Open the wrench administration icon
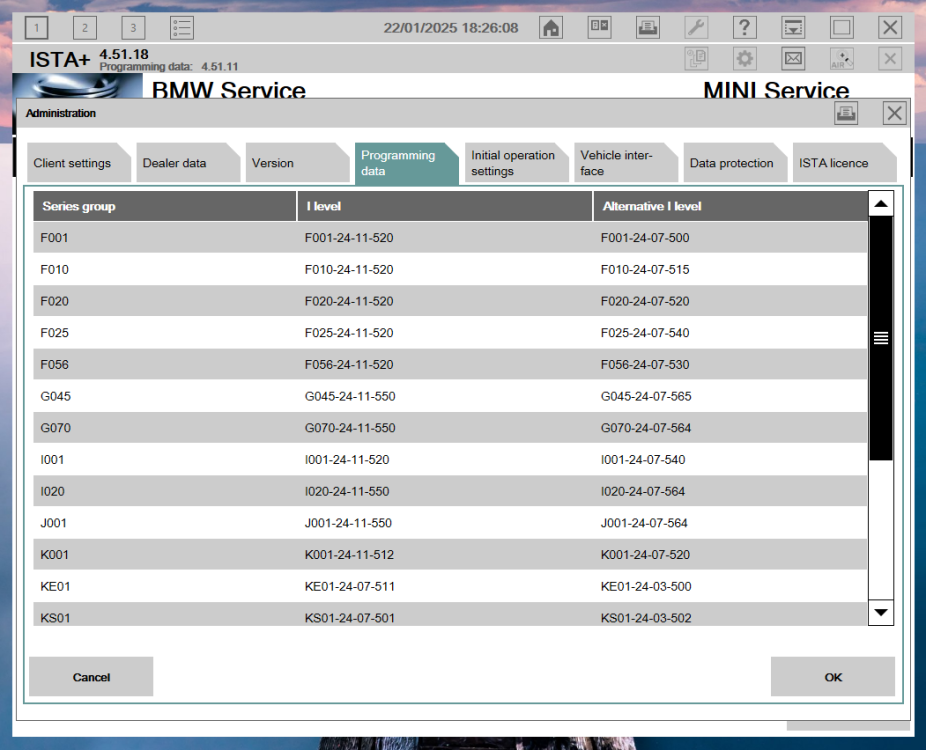The width and height of the screenshot is (926, 750). click(696, 28)
